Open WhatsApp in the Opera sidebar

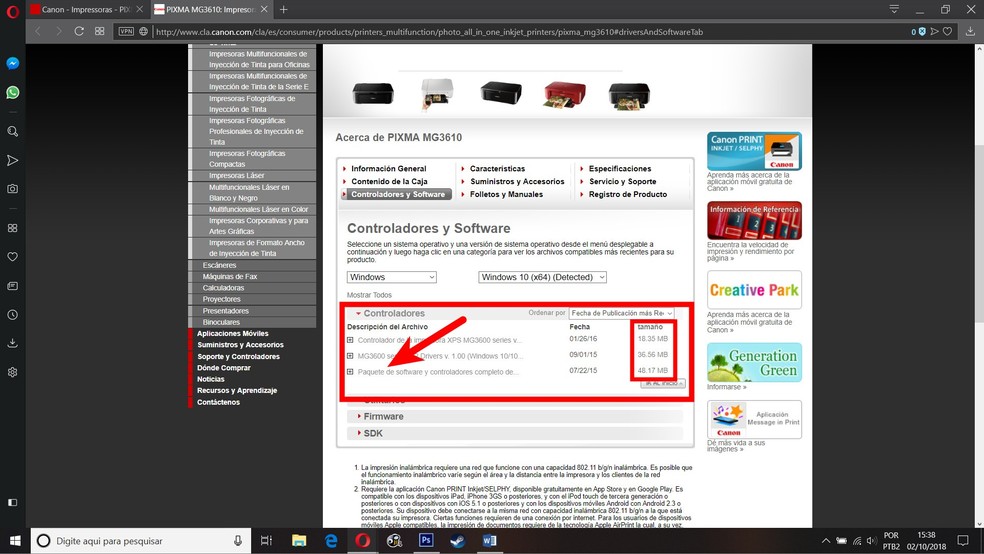tap(13, 92)
